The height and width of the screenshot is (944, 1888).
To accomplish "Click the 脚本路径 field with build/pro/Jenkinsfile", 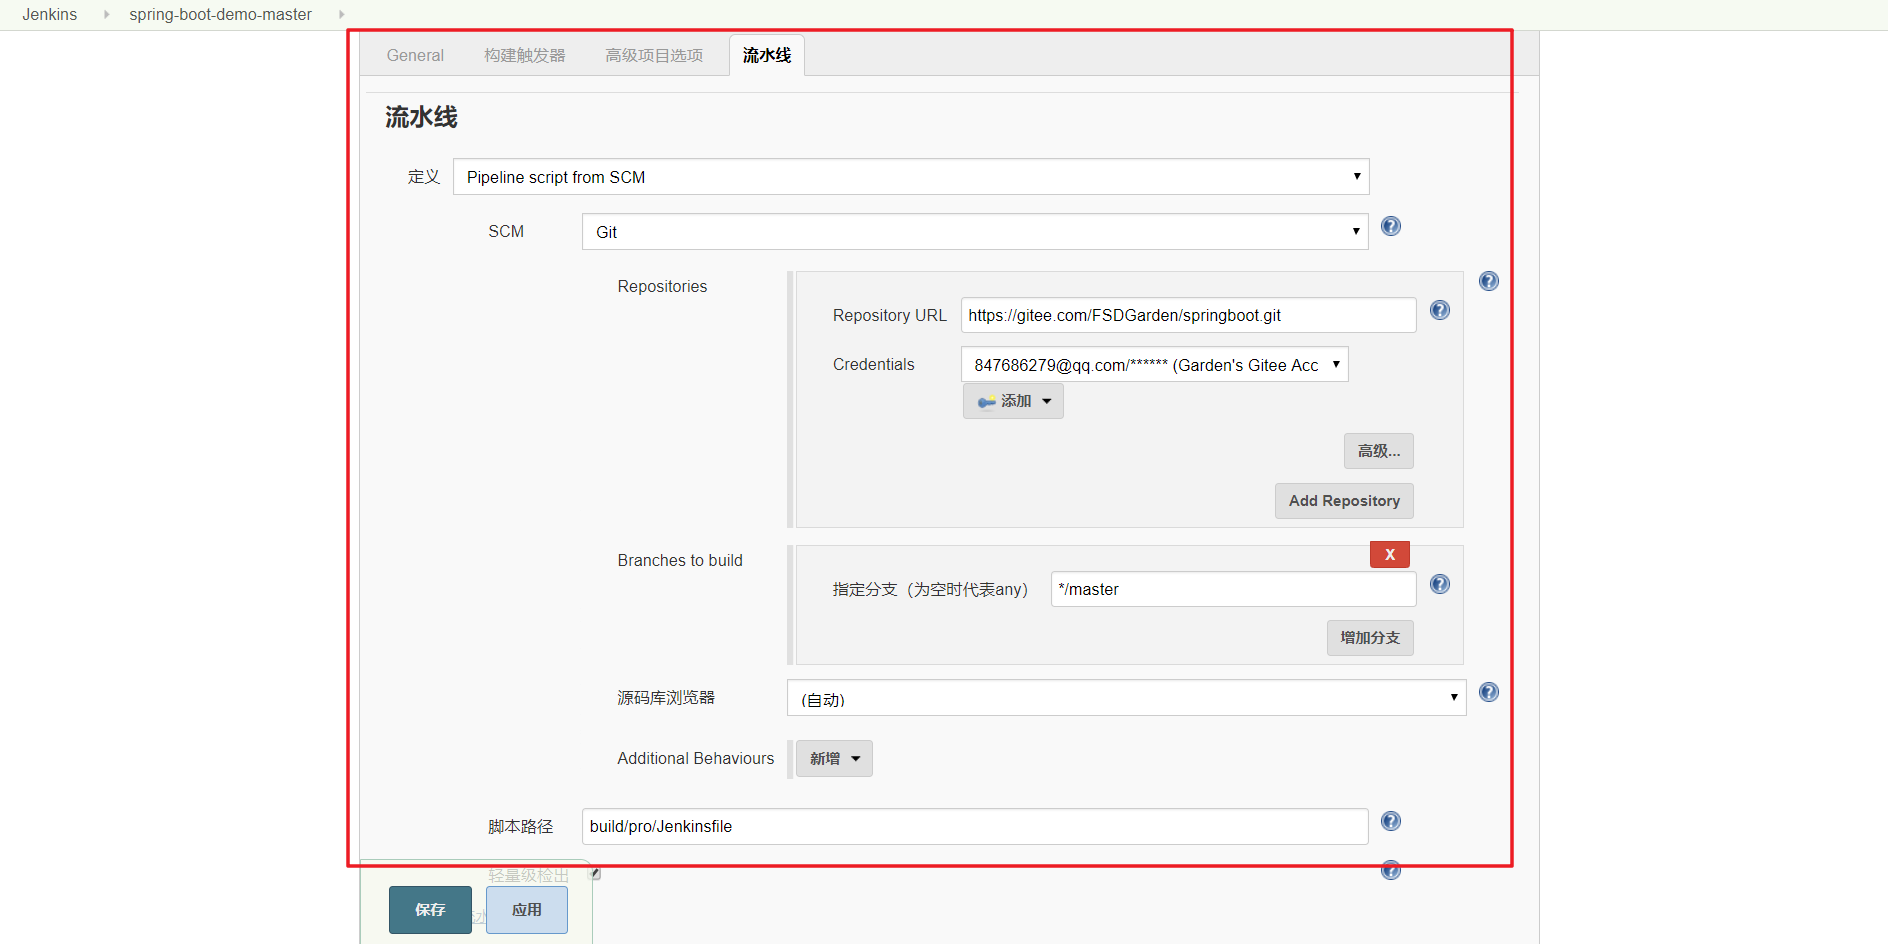I will click(975, 826).
